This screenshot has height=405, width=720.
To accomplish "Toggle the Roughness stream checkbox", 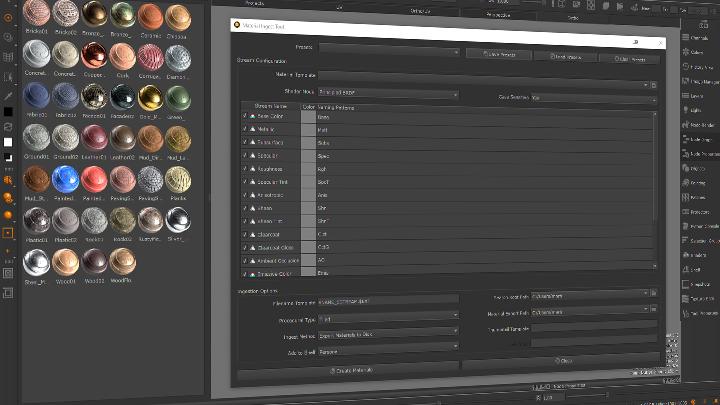I will (x=245, y=169).
